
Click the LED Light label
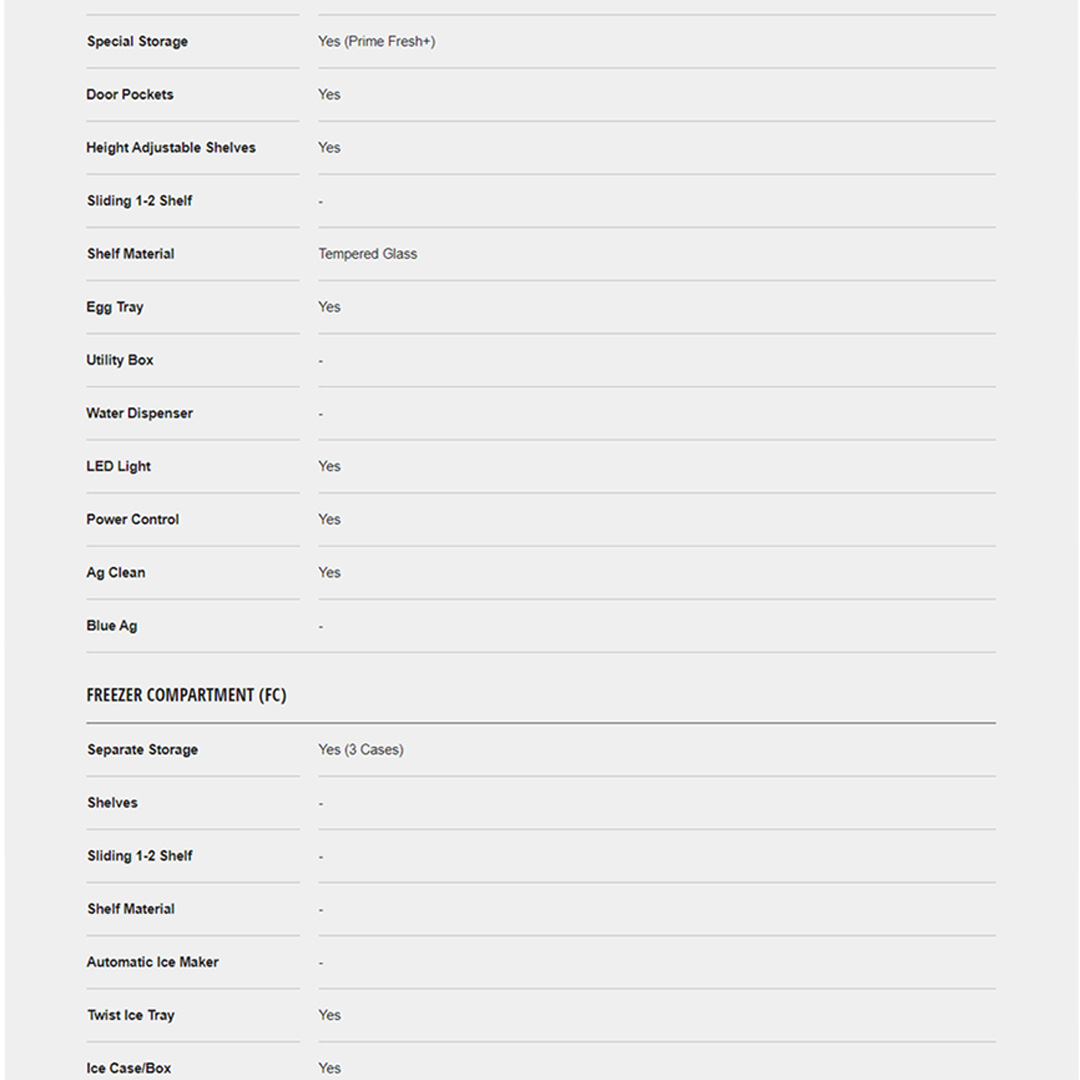[119, 466]
